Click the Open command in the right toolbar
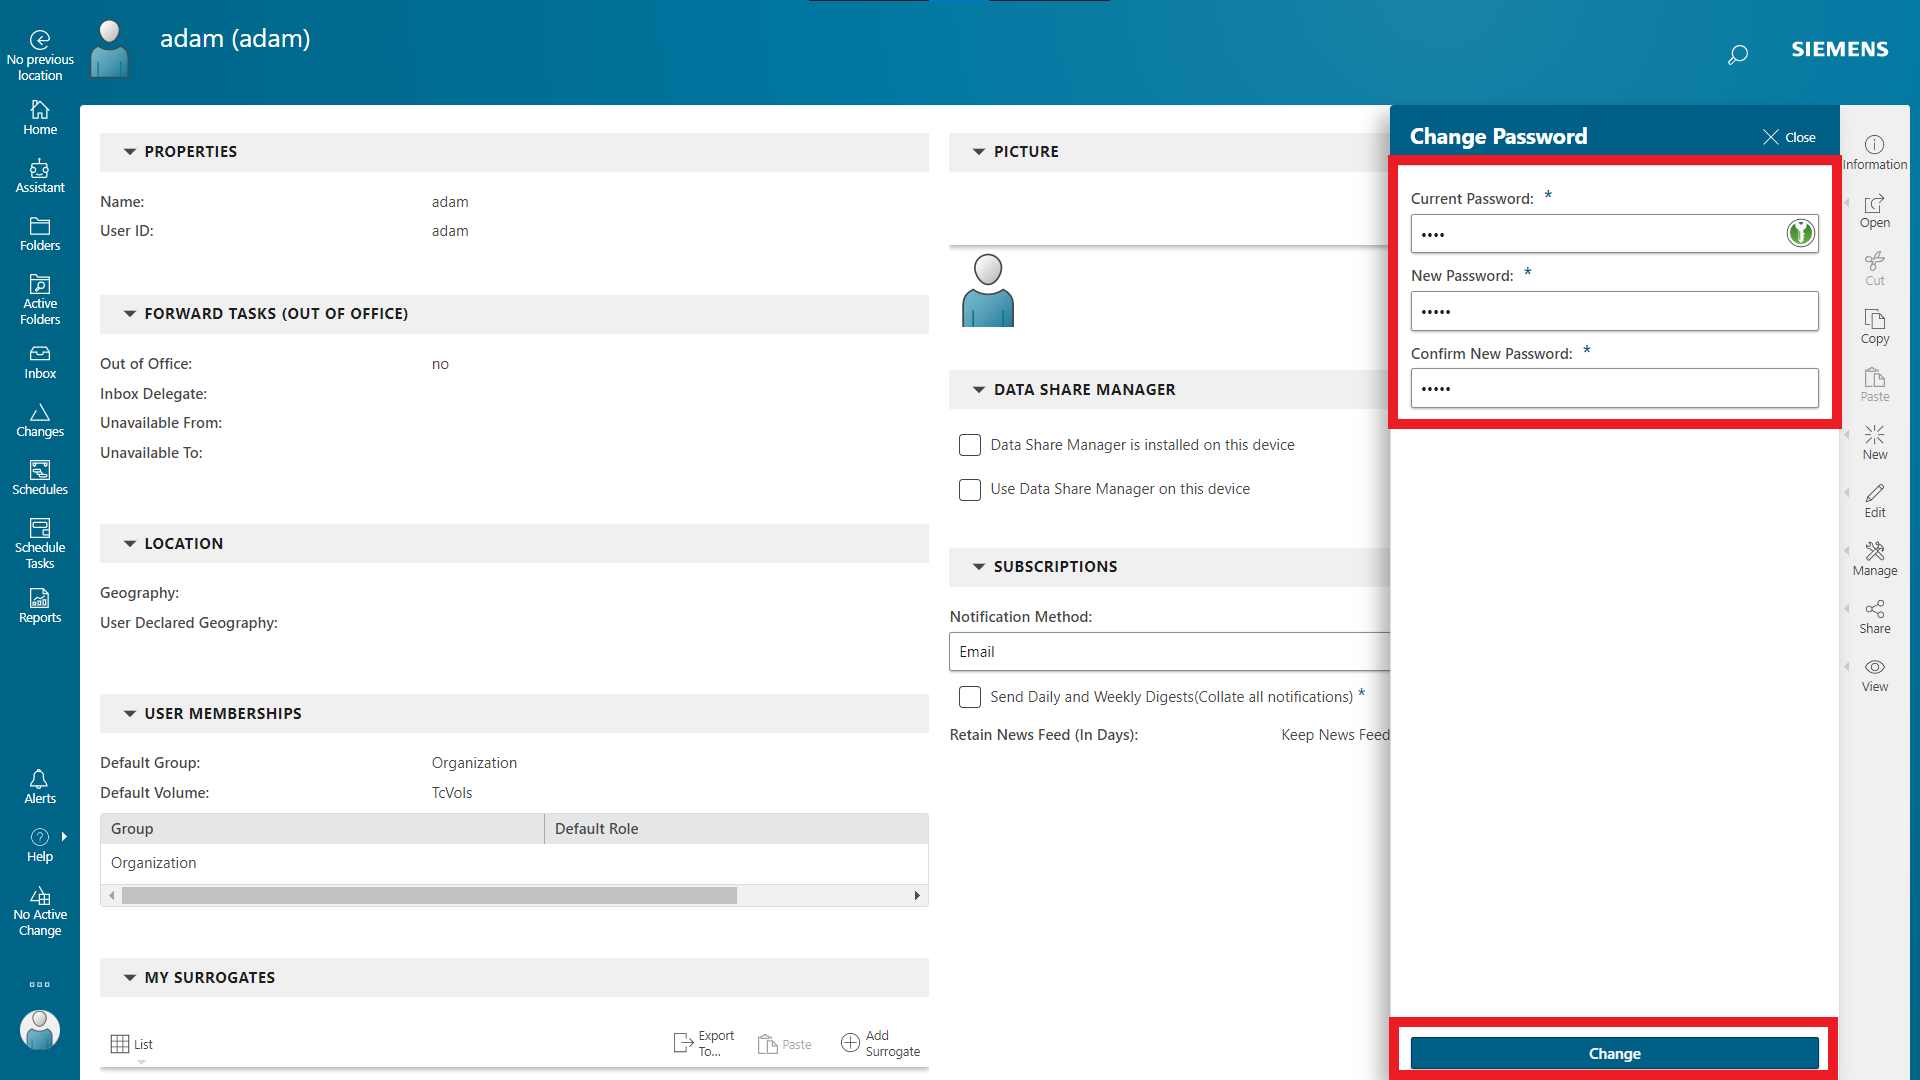Screen dimensions: 1920x1080 click(1875, 211)
